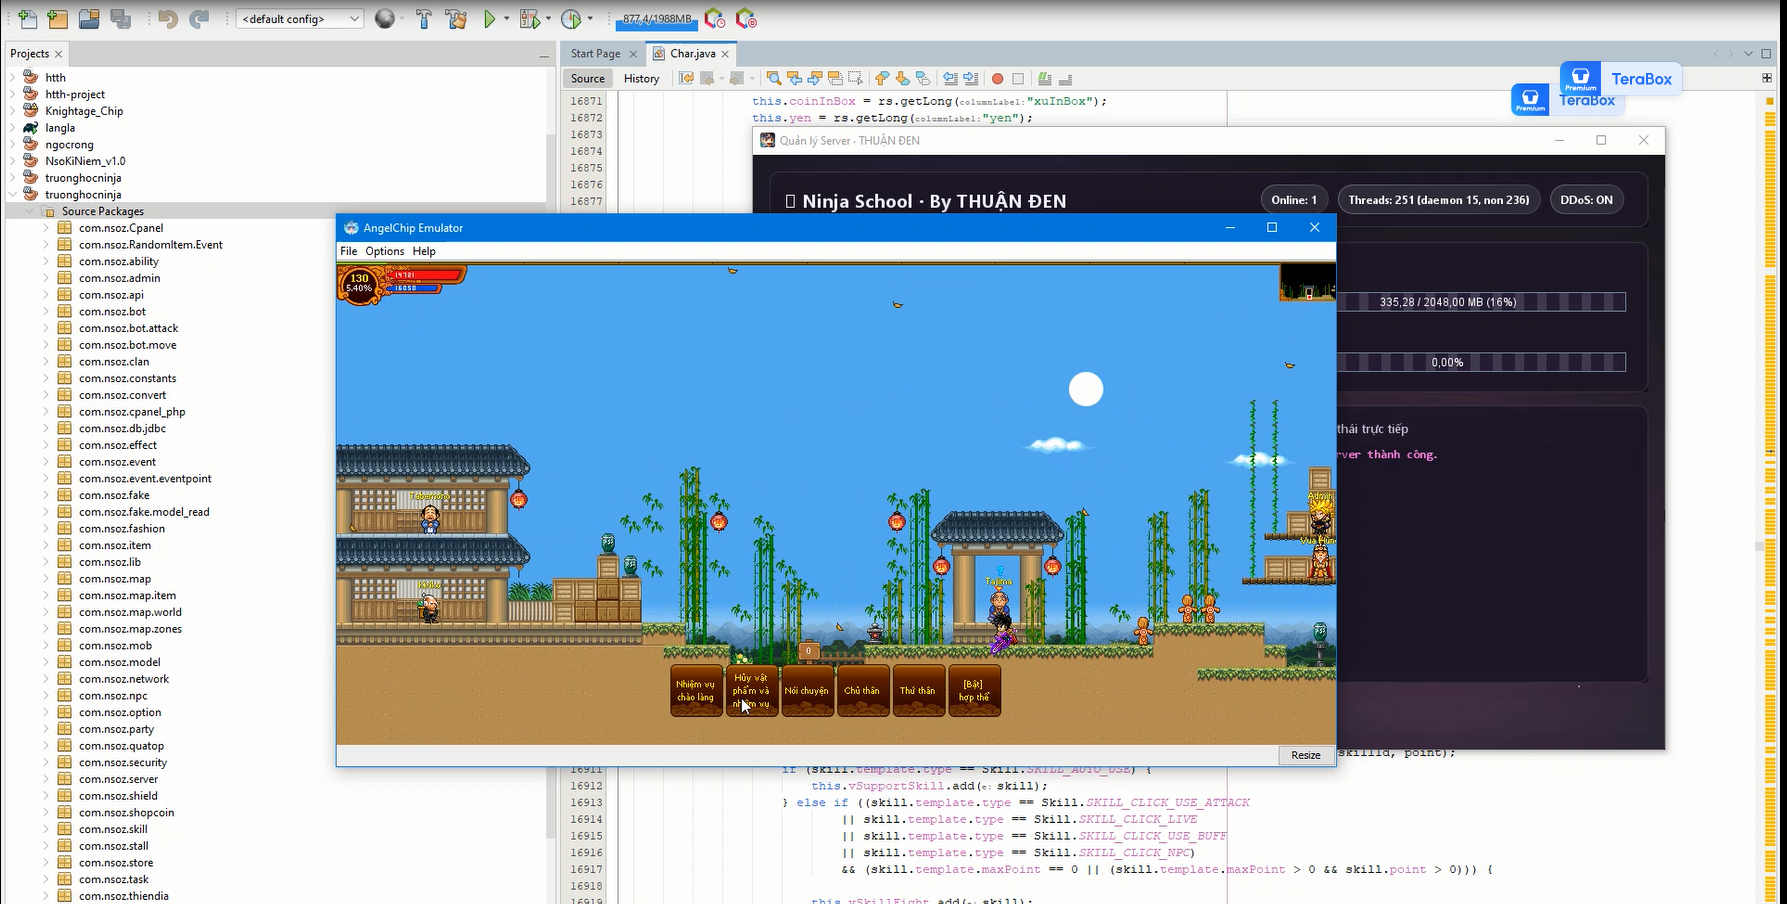This screenshot has height=904, width=1787.
Task: Click the Profile Project icon
Action: [571, 19]
